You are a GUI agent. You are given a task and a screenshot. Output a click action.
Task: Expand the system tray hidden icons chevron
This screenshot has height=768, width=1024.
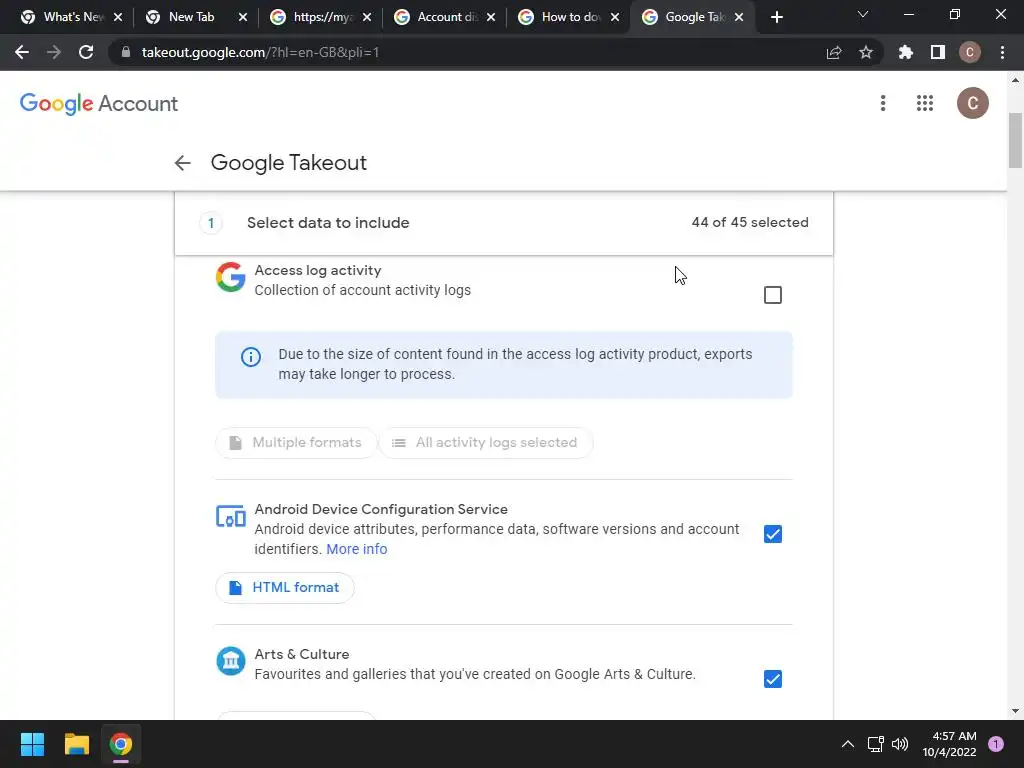(848, 744)
